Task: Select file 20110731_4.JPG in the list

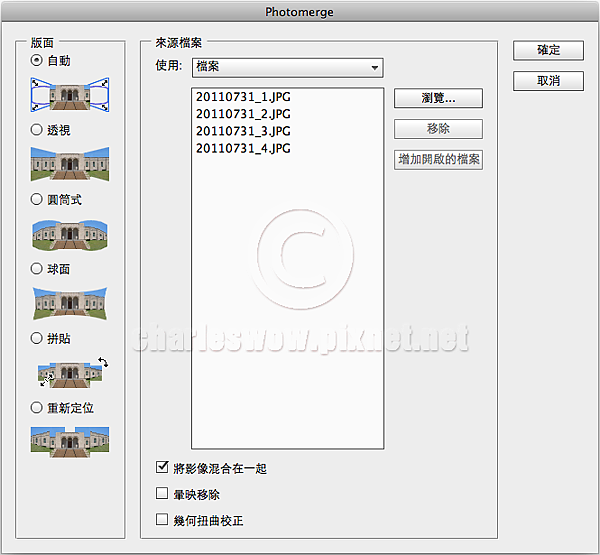Action: point(243,149)
